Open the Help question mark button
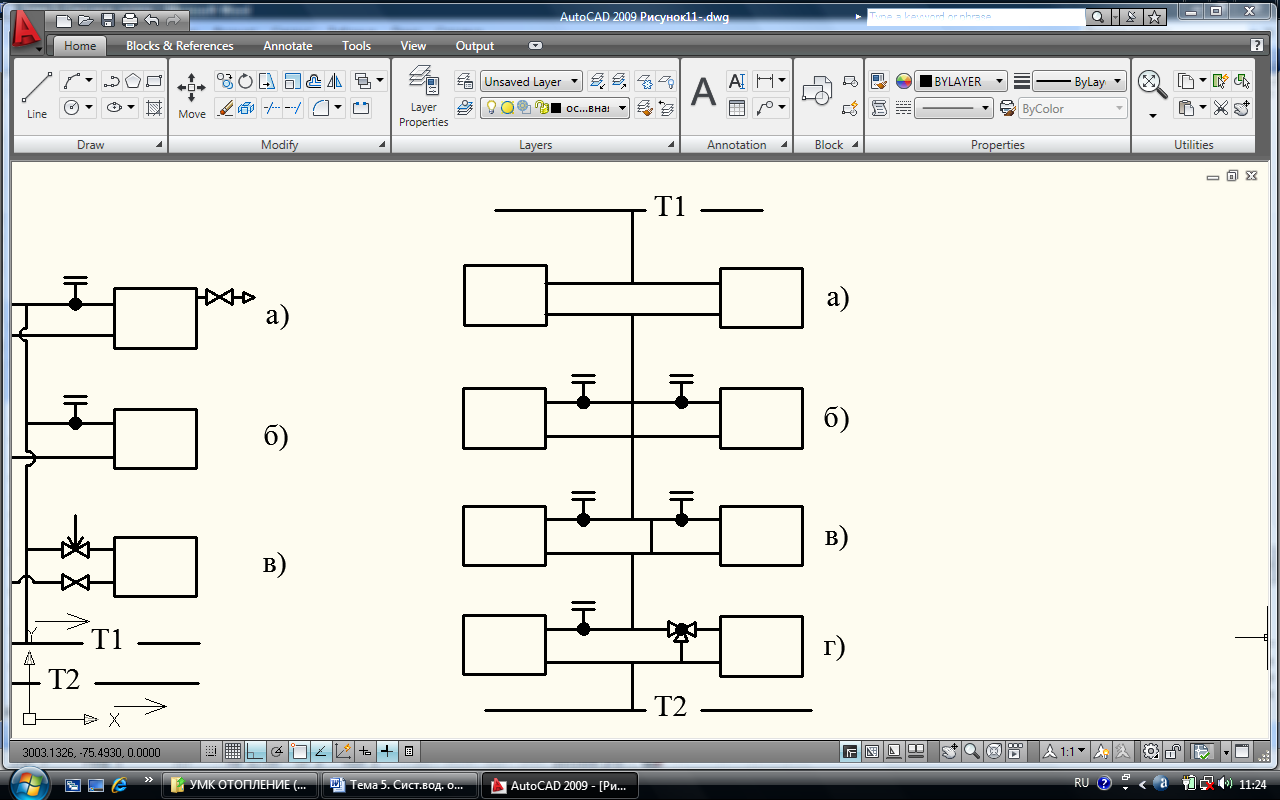The width and height of the screenshot is (1280, 800). (x=1257, y=45)
